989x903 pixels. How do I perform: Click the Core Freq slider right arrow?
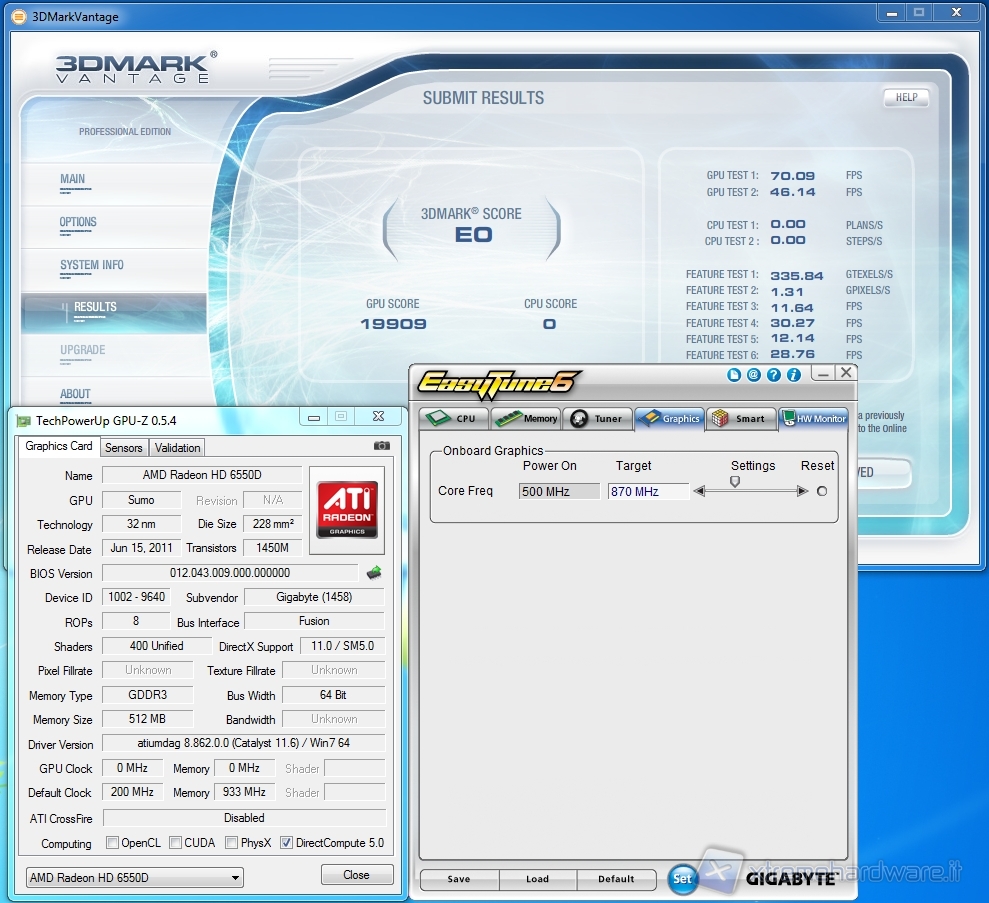point(802,491)
